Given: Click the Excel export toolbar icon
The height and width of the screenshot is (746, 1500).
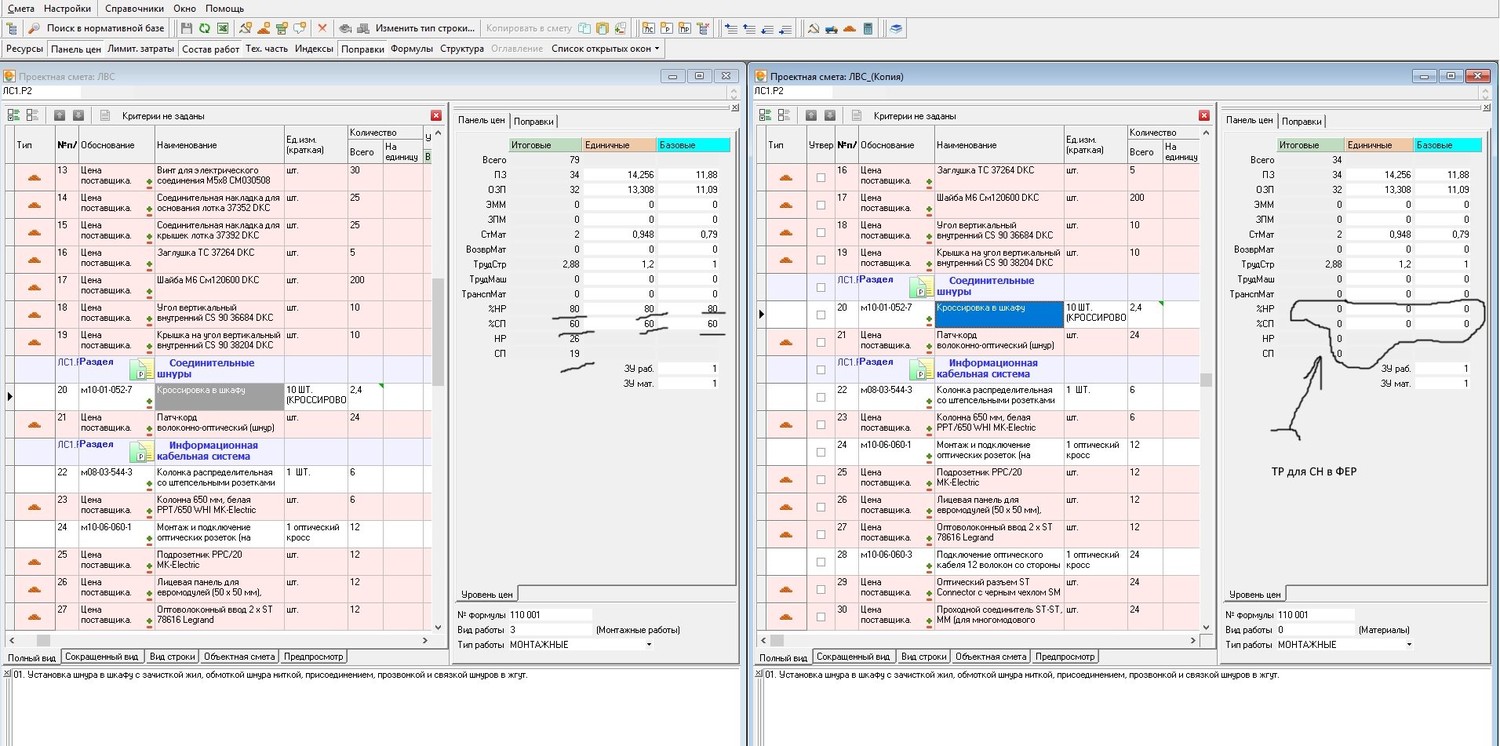Looking at the screenshot, I should point(222,28).
